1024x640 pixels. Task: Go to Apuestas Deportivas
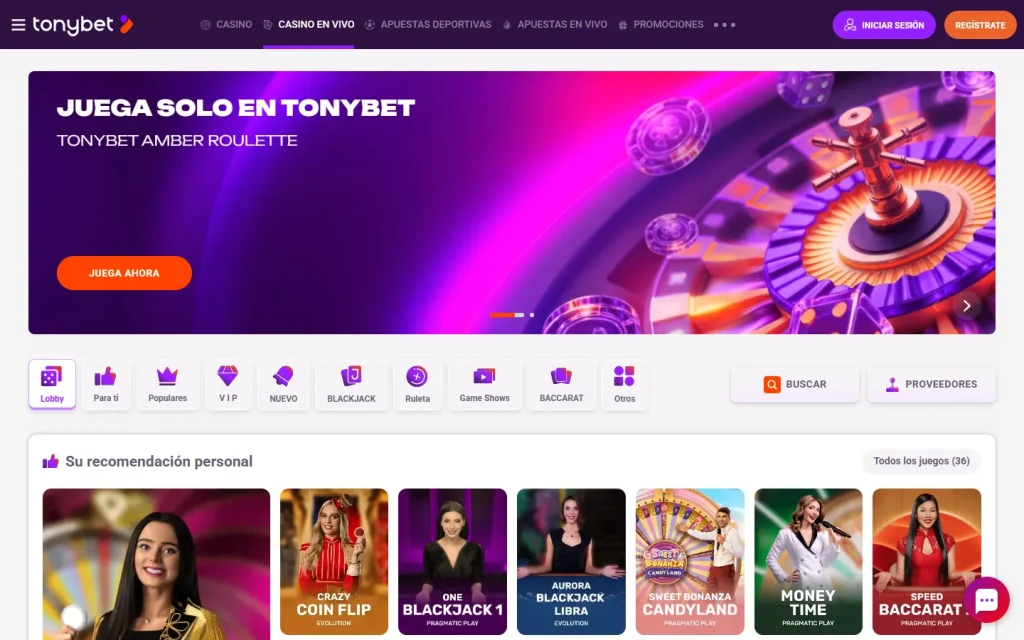[428, 25]
